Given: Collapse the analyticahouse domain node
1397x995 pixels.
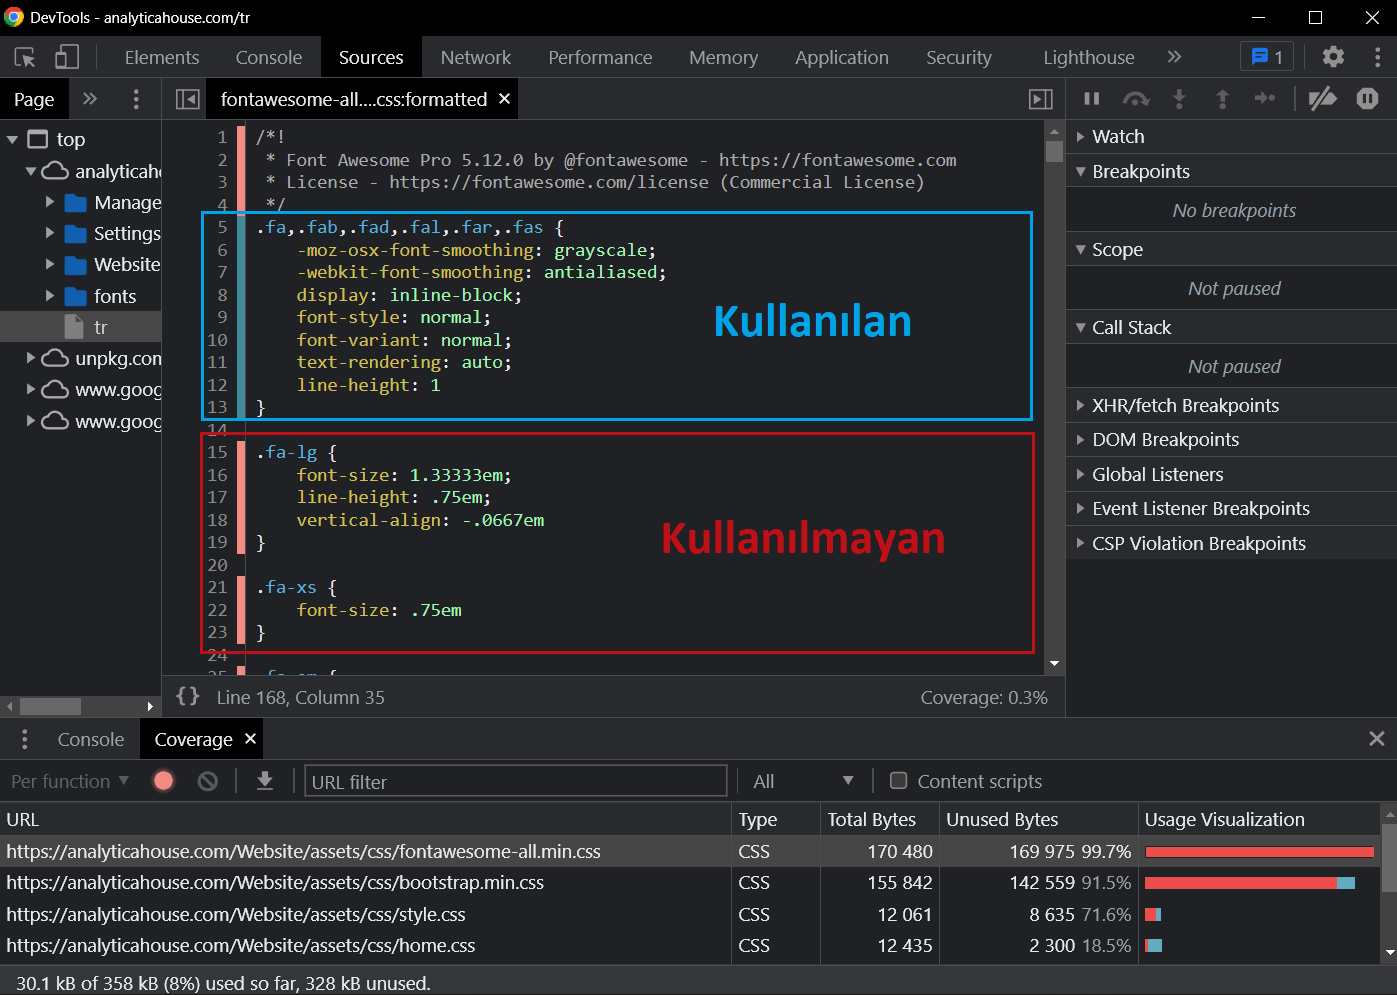Looking at the screenshot, I should 31,171.
